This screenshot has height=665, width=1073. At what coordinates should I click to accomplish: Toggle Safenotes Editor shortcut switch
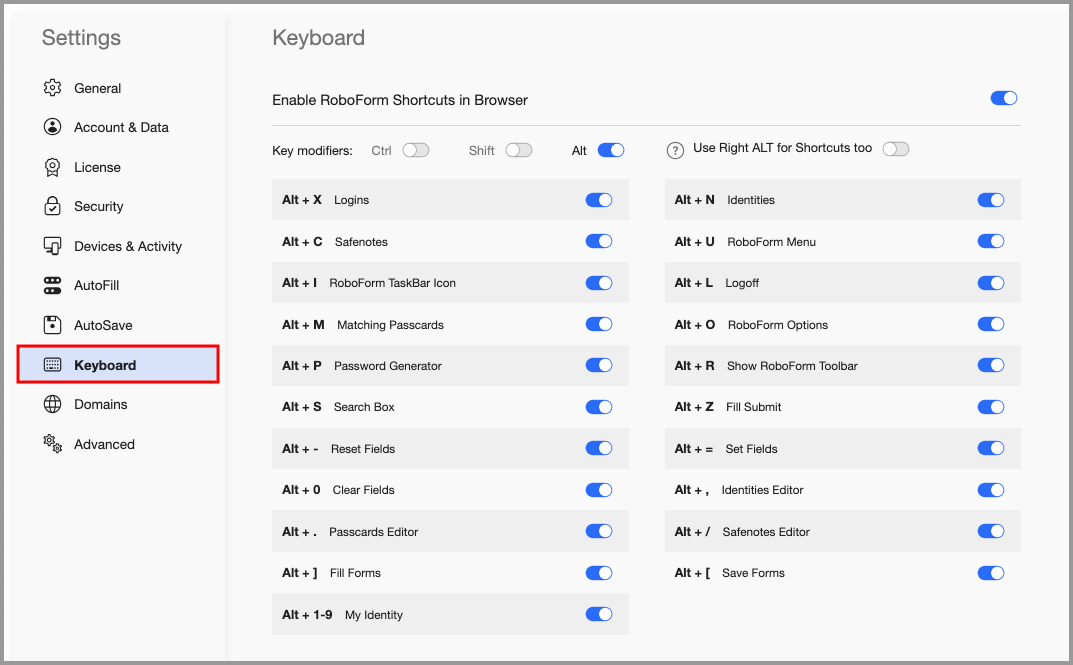click(991, 531)
